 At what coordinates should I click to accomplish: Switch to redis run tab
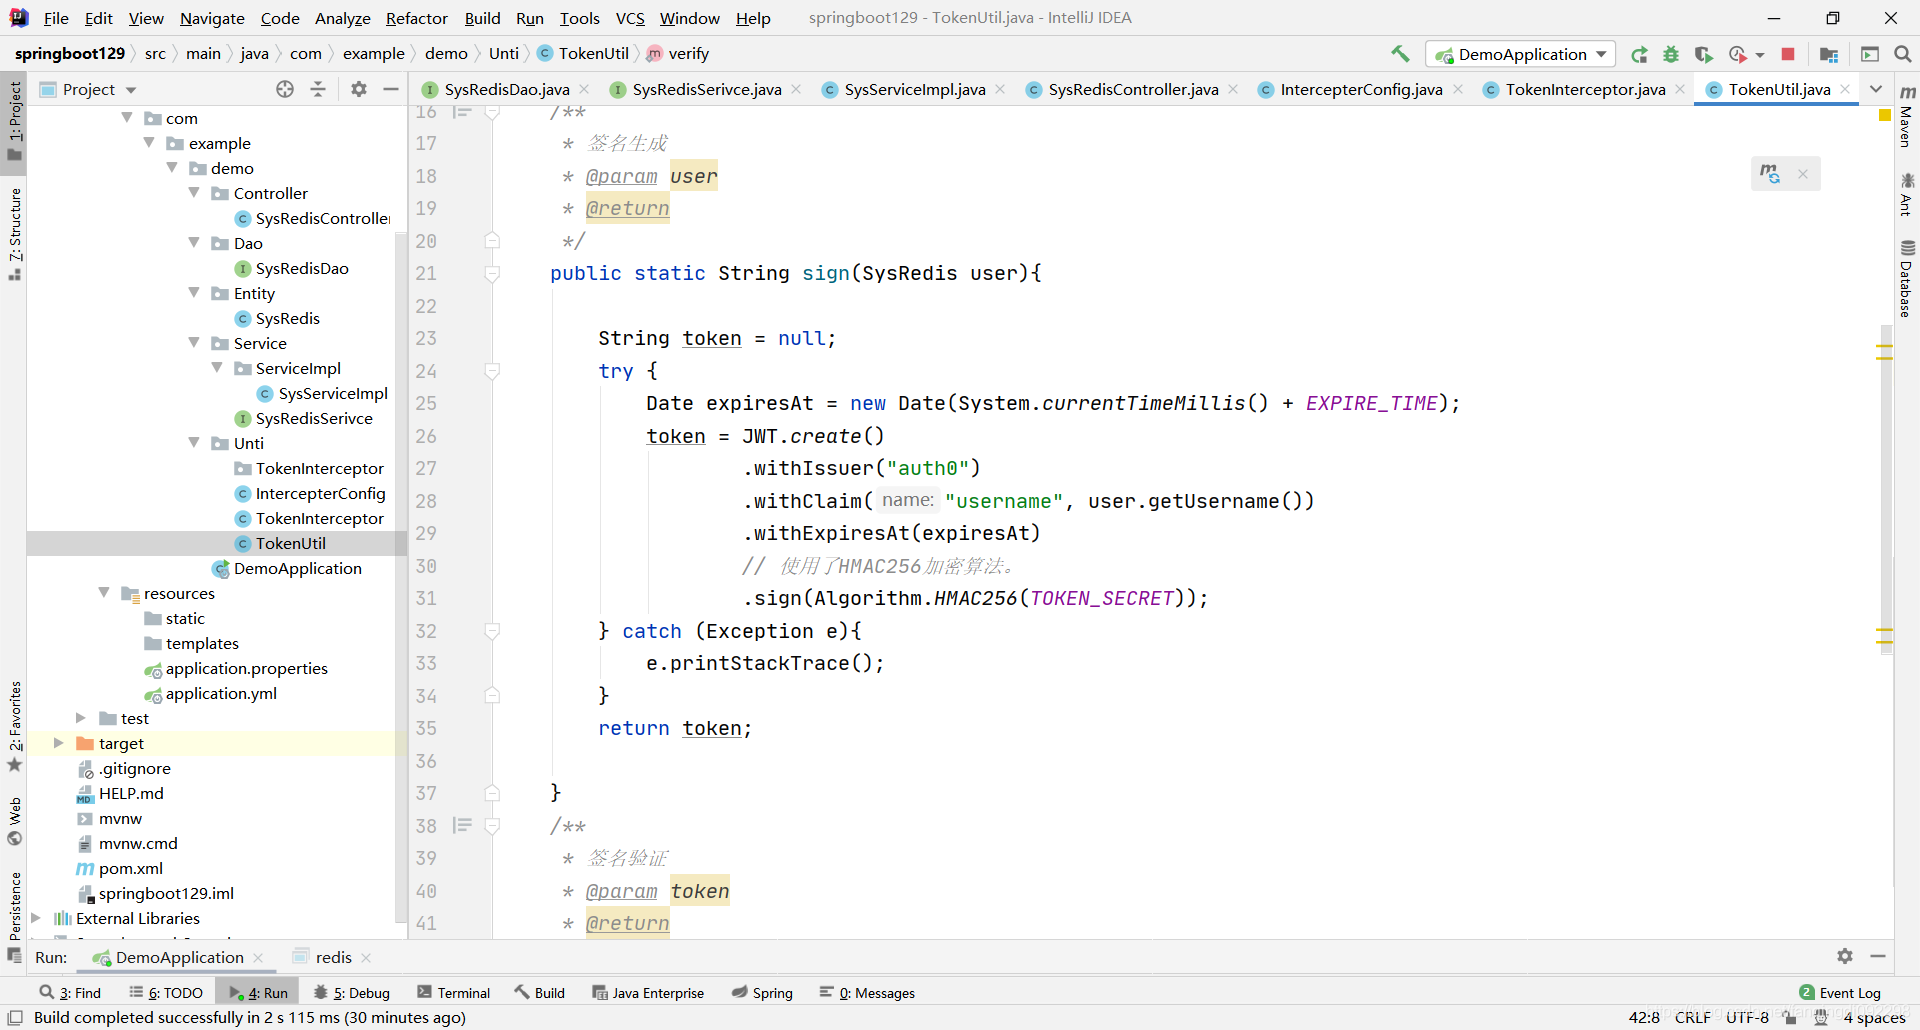[333, 957]
